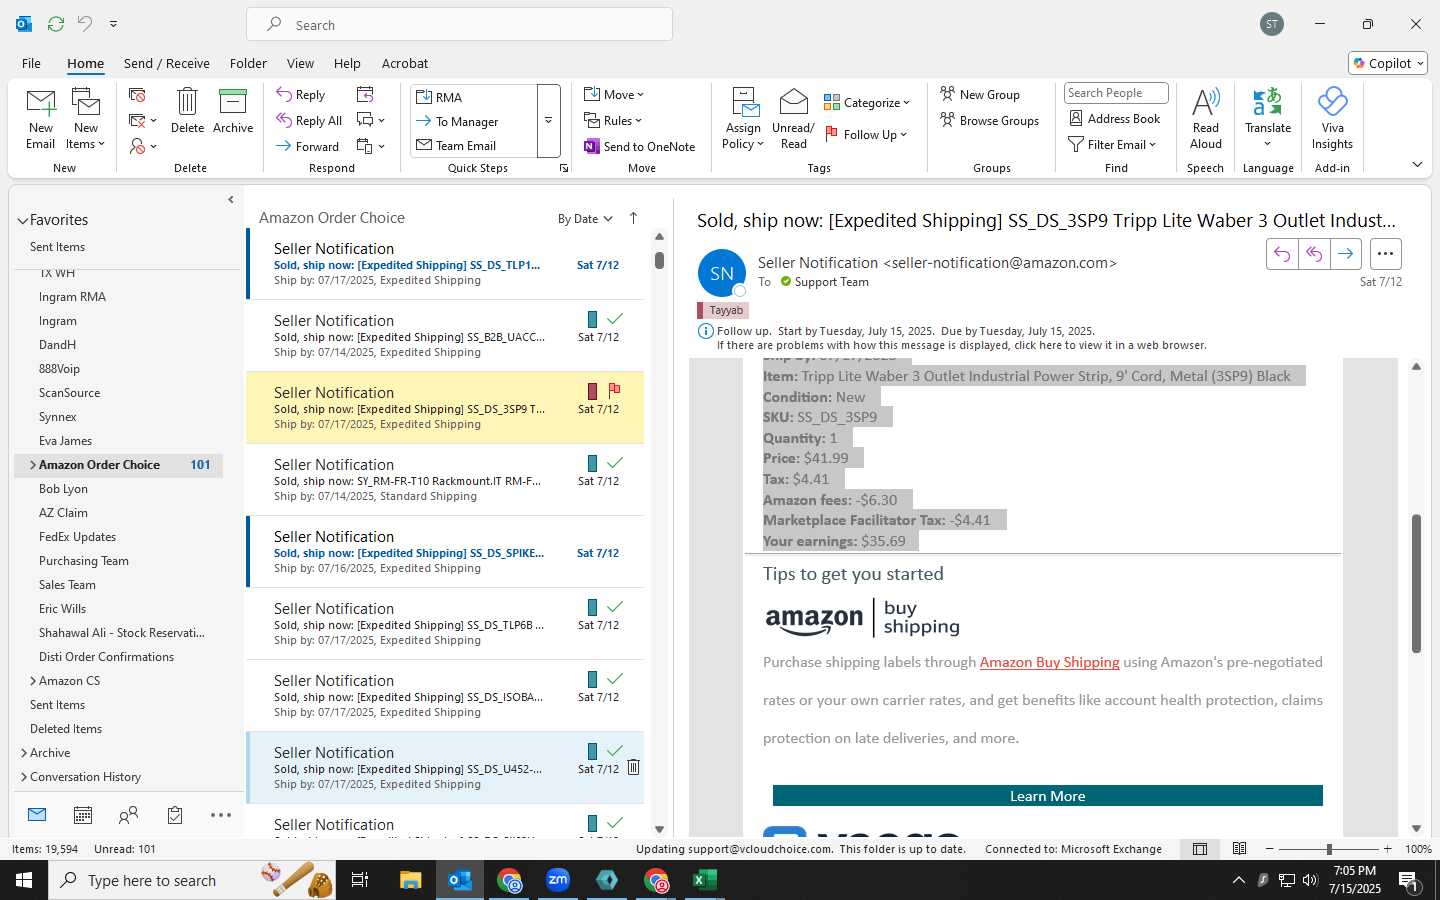Screen dimensions: 1440x900
Task: Click the Delete trash icon in ribbon
Action: point(187,102)
